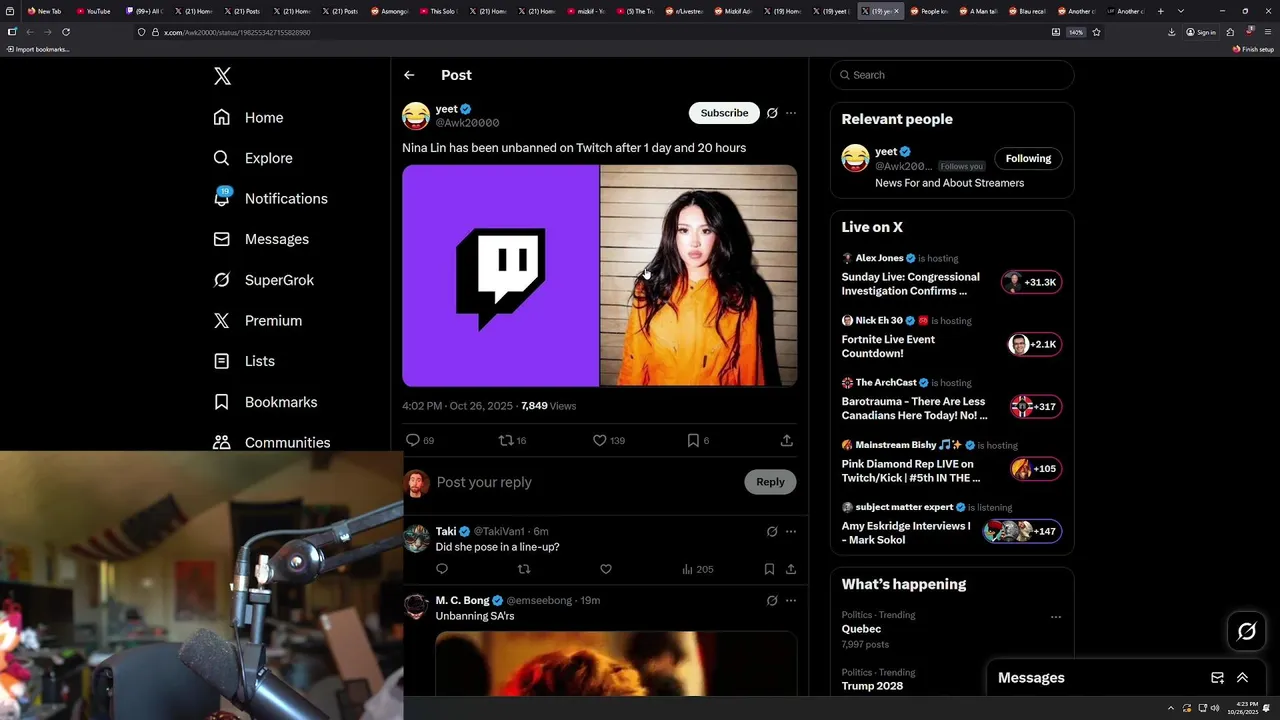
Task: Bookmark Taki's comment
Action: click(x=769, y=569)
